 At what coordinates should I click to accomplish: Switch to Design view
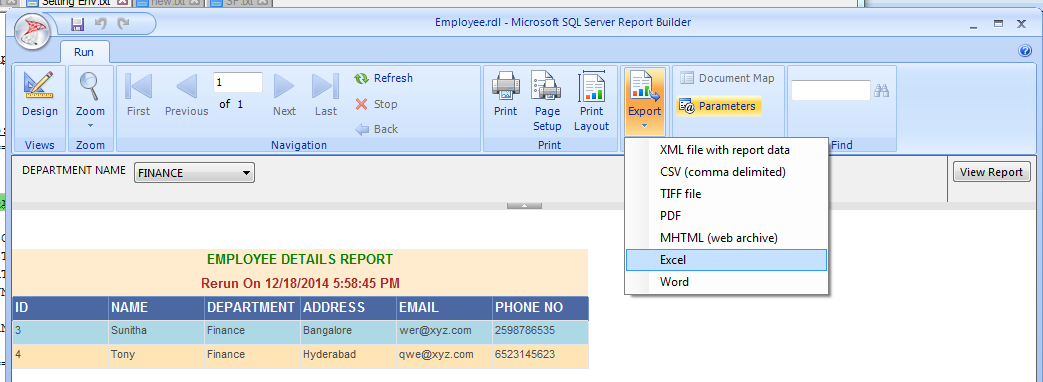coord(40,95)
